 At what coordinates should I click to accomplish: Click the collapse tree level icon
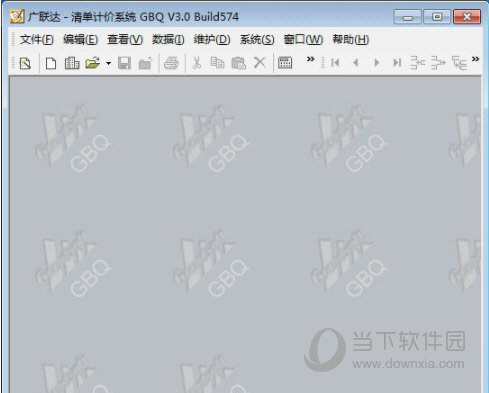417,63
